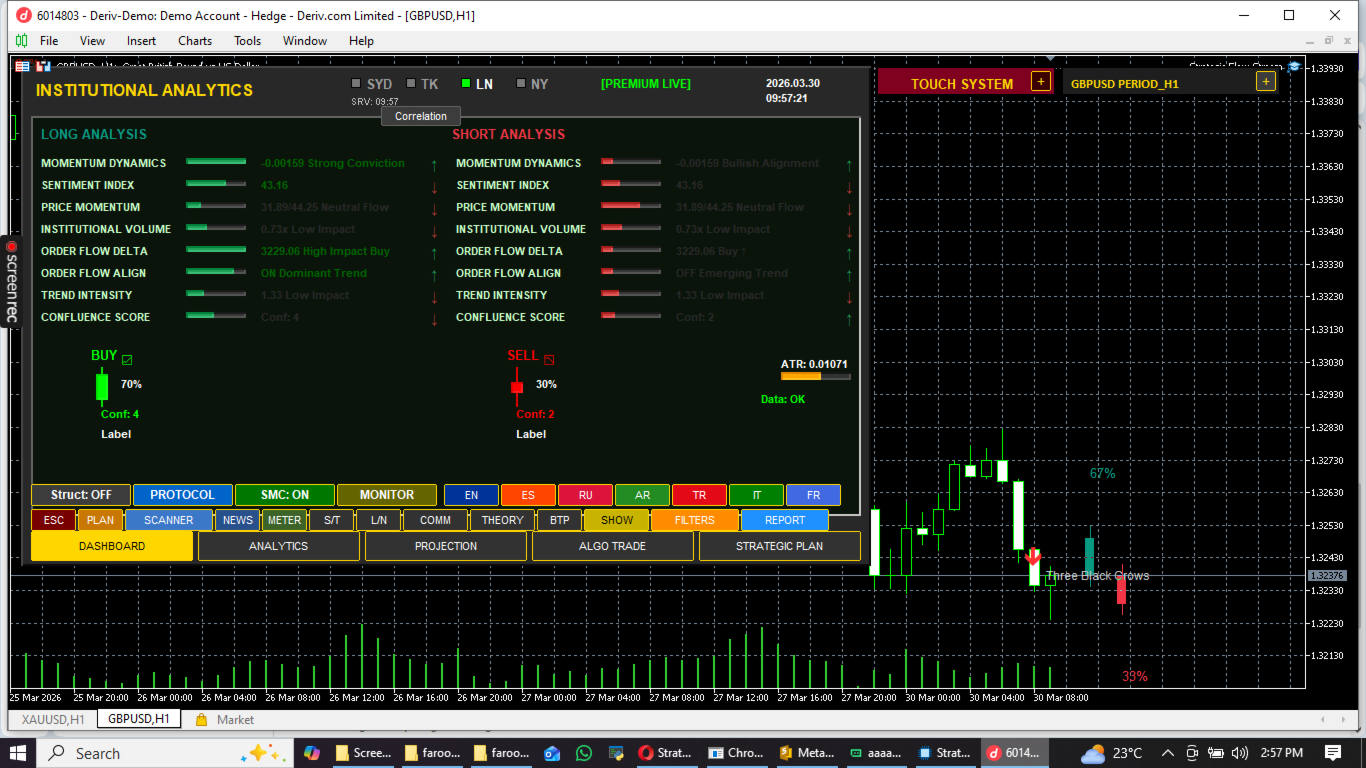1366x768 pixels.
Task: Open the File menu
Action: point(49,41)
